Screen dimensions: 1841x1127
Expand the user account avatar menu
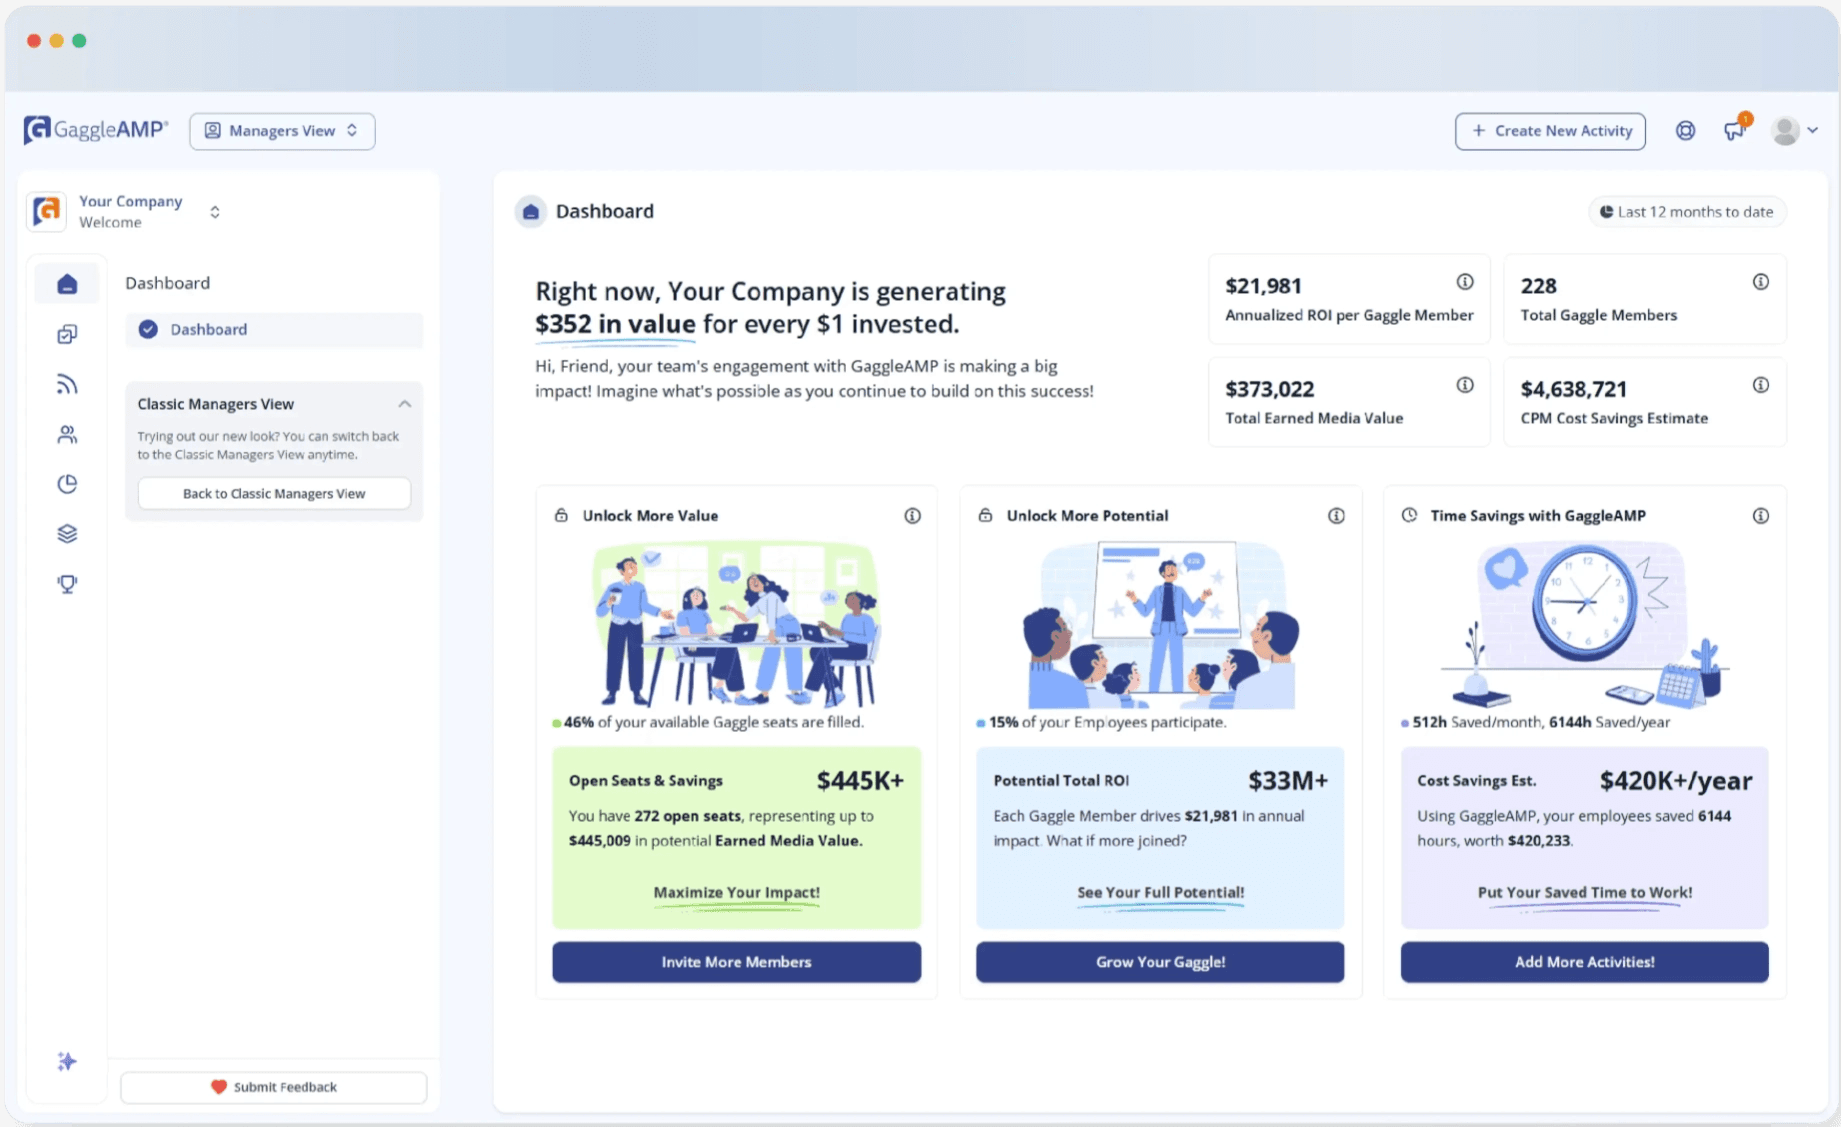(1792, 130)
